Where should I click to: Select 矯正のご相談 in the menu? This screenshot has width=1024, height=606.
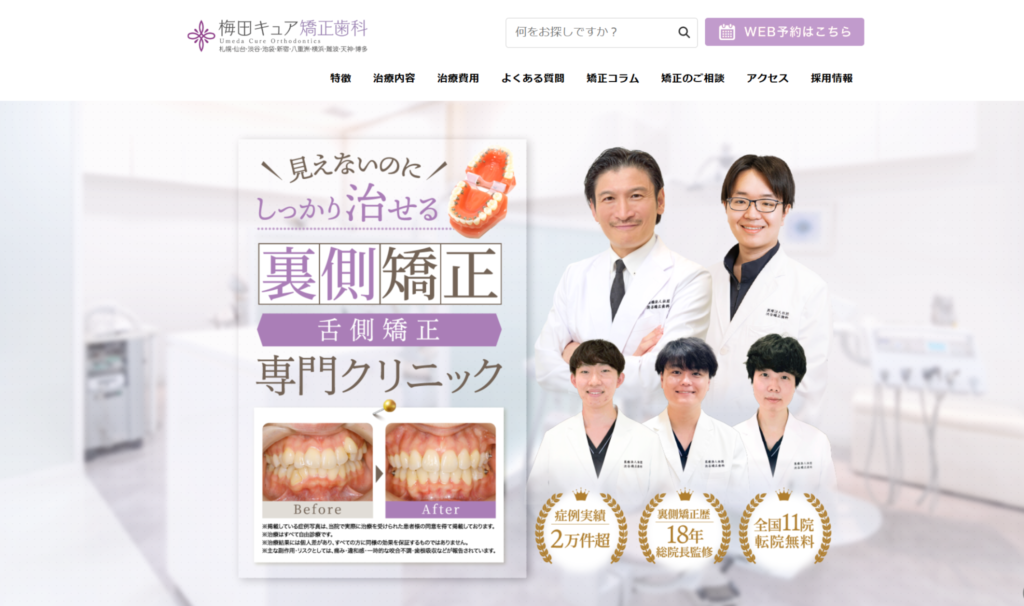click(693, 78)
